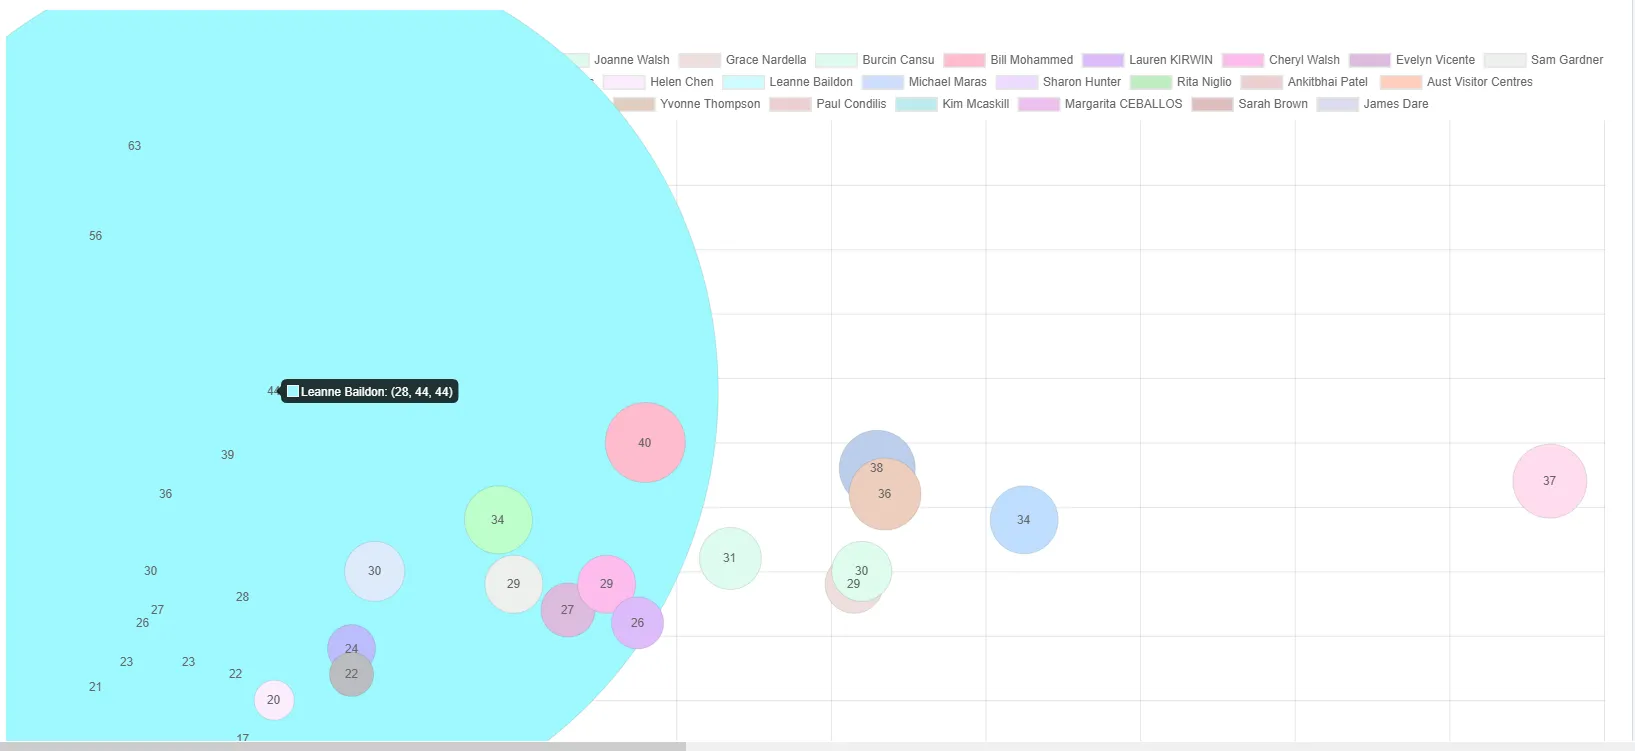The height and width of the screenshot is (751, 1635).
Task: Hide the Burcin Cansu dataset via legend
Action: 875,60
